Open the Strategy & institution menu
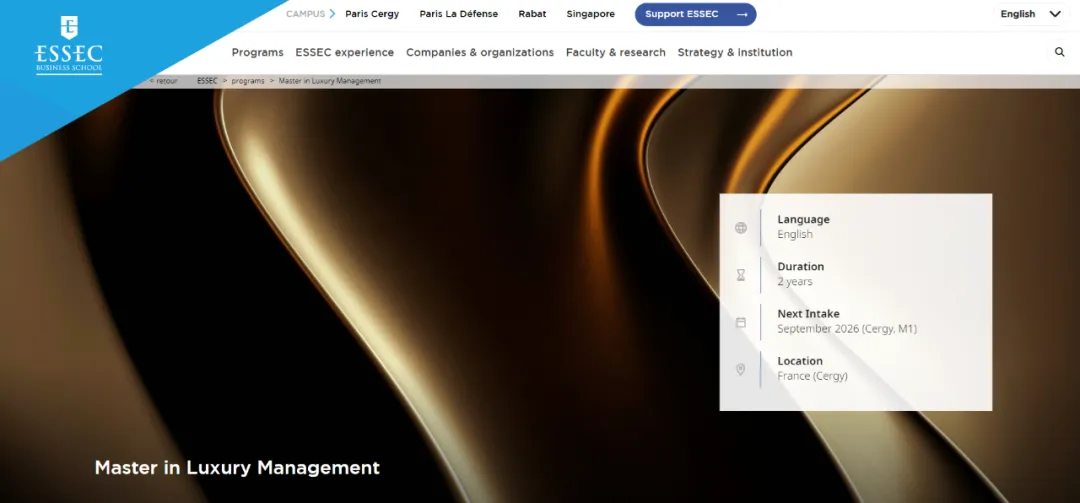The width and height of the screenshot is (1080, 503). pyautogui.click(x=734, y=52)
